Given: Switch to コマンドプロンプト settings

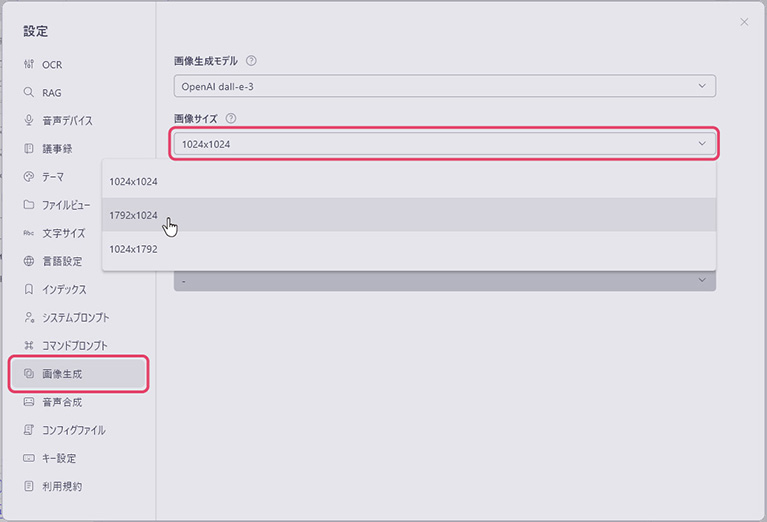Looking at the screenshot, I should pyautogui.click(x=75, y=345).
